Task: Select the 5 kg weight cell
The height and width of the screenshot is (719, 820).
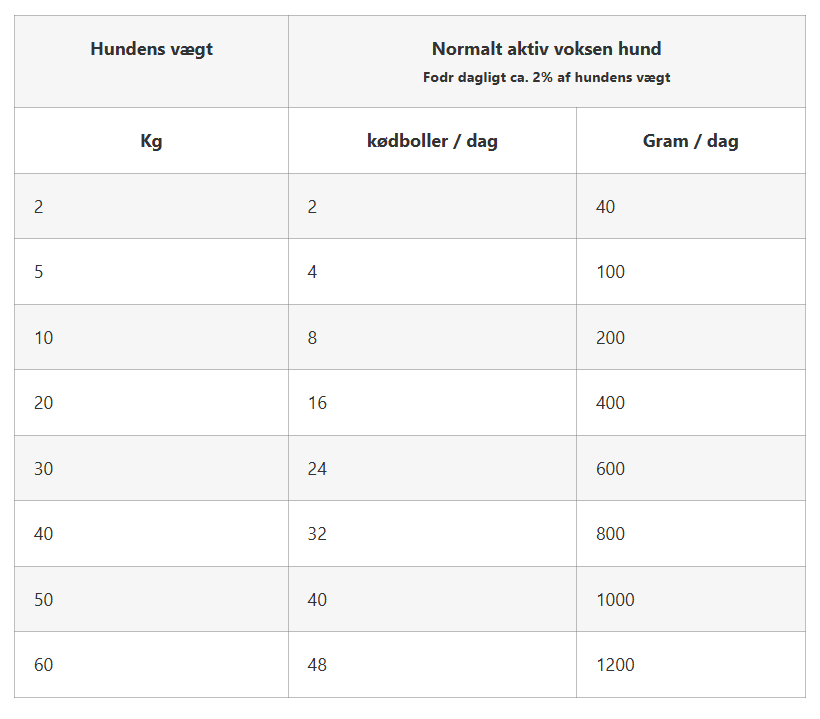Action: point(151,272)
